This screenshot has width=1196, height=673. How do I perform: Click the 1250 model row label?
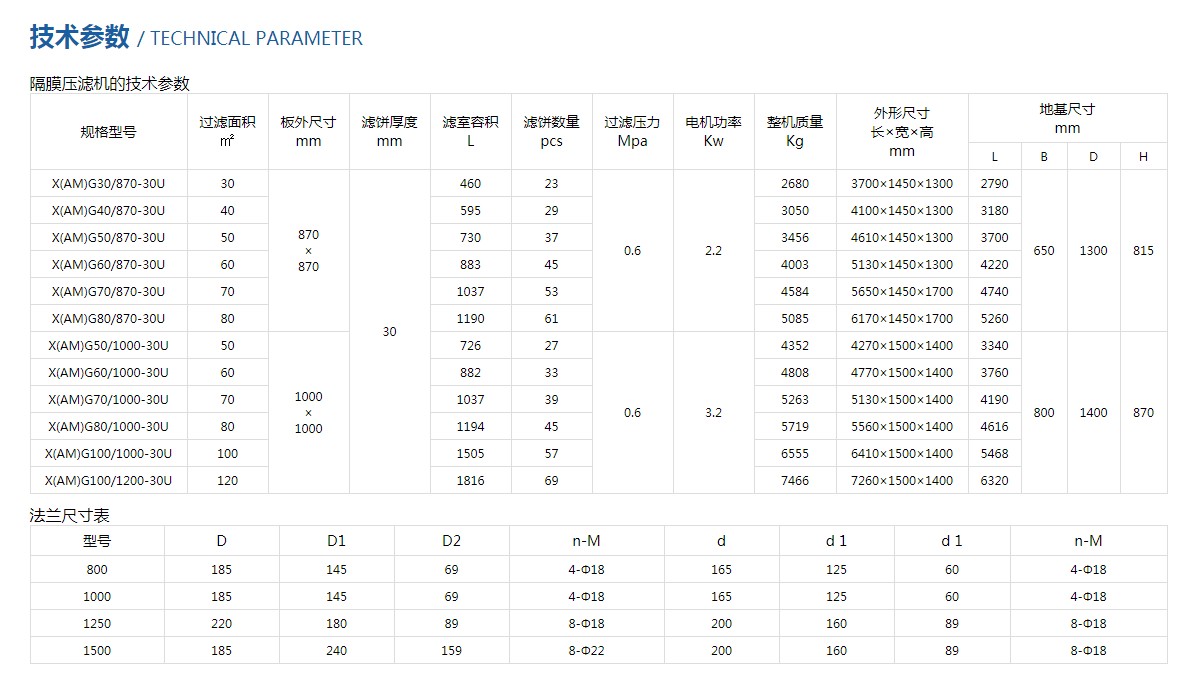click(97, 624)
